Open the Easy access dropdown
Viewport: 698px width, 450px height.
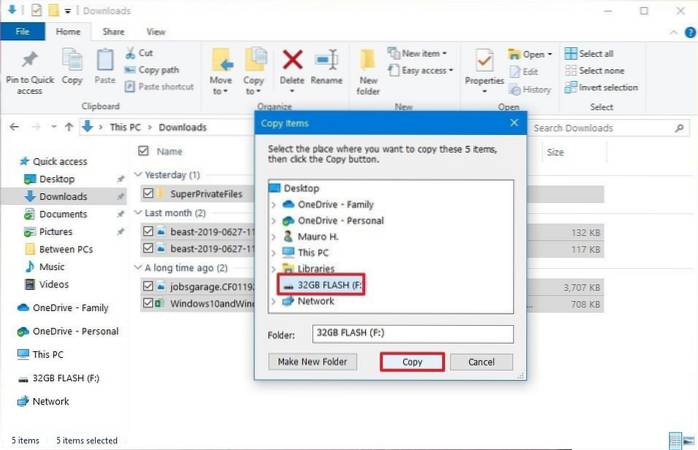click(421, 70)
